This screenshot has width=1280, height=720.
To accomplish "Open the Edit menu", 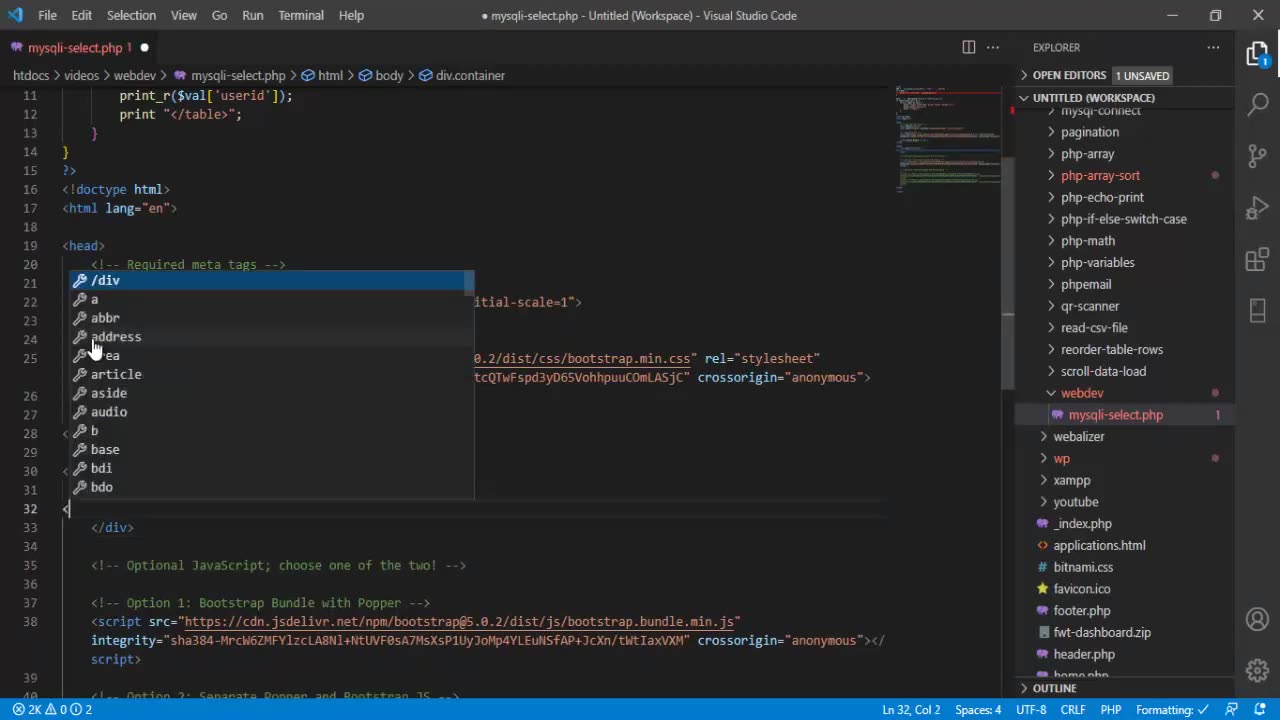I will [x=82, y=15].
